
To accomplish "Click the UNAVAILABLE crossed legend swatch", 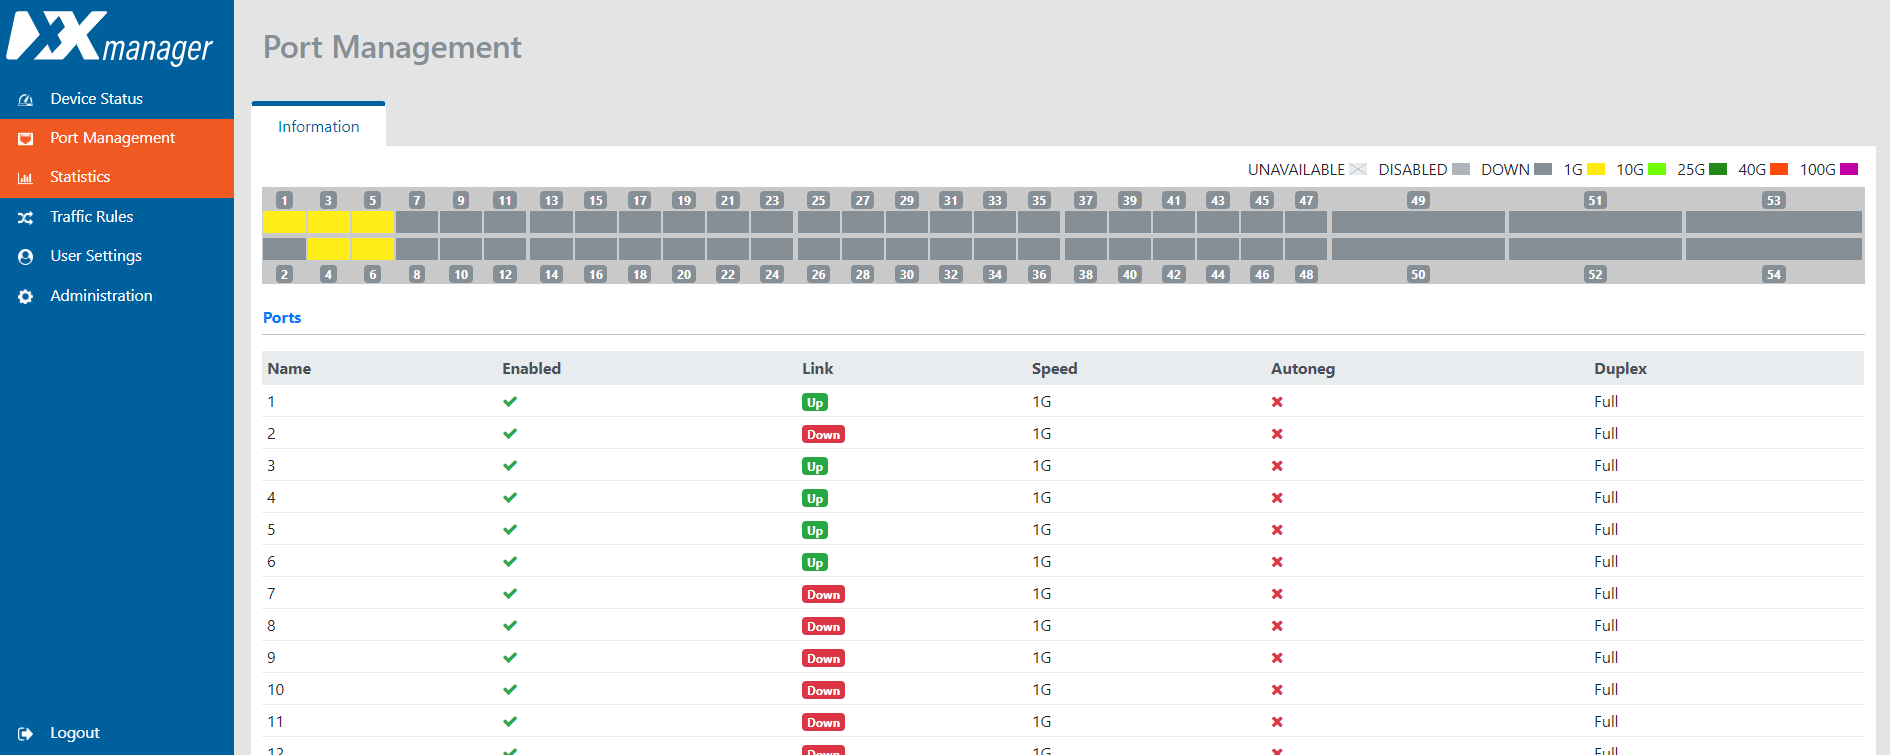I will (1358, 170).
